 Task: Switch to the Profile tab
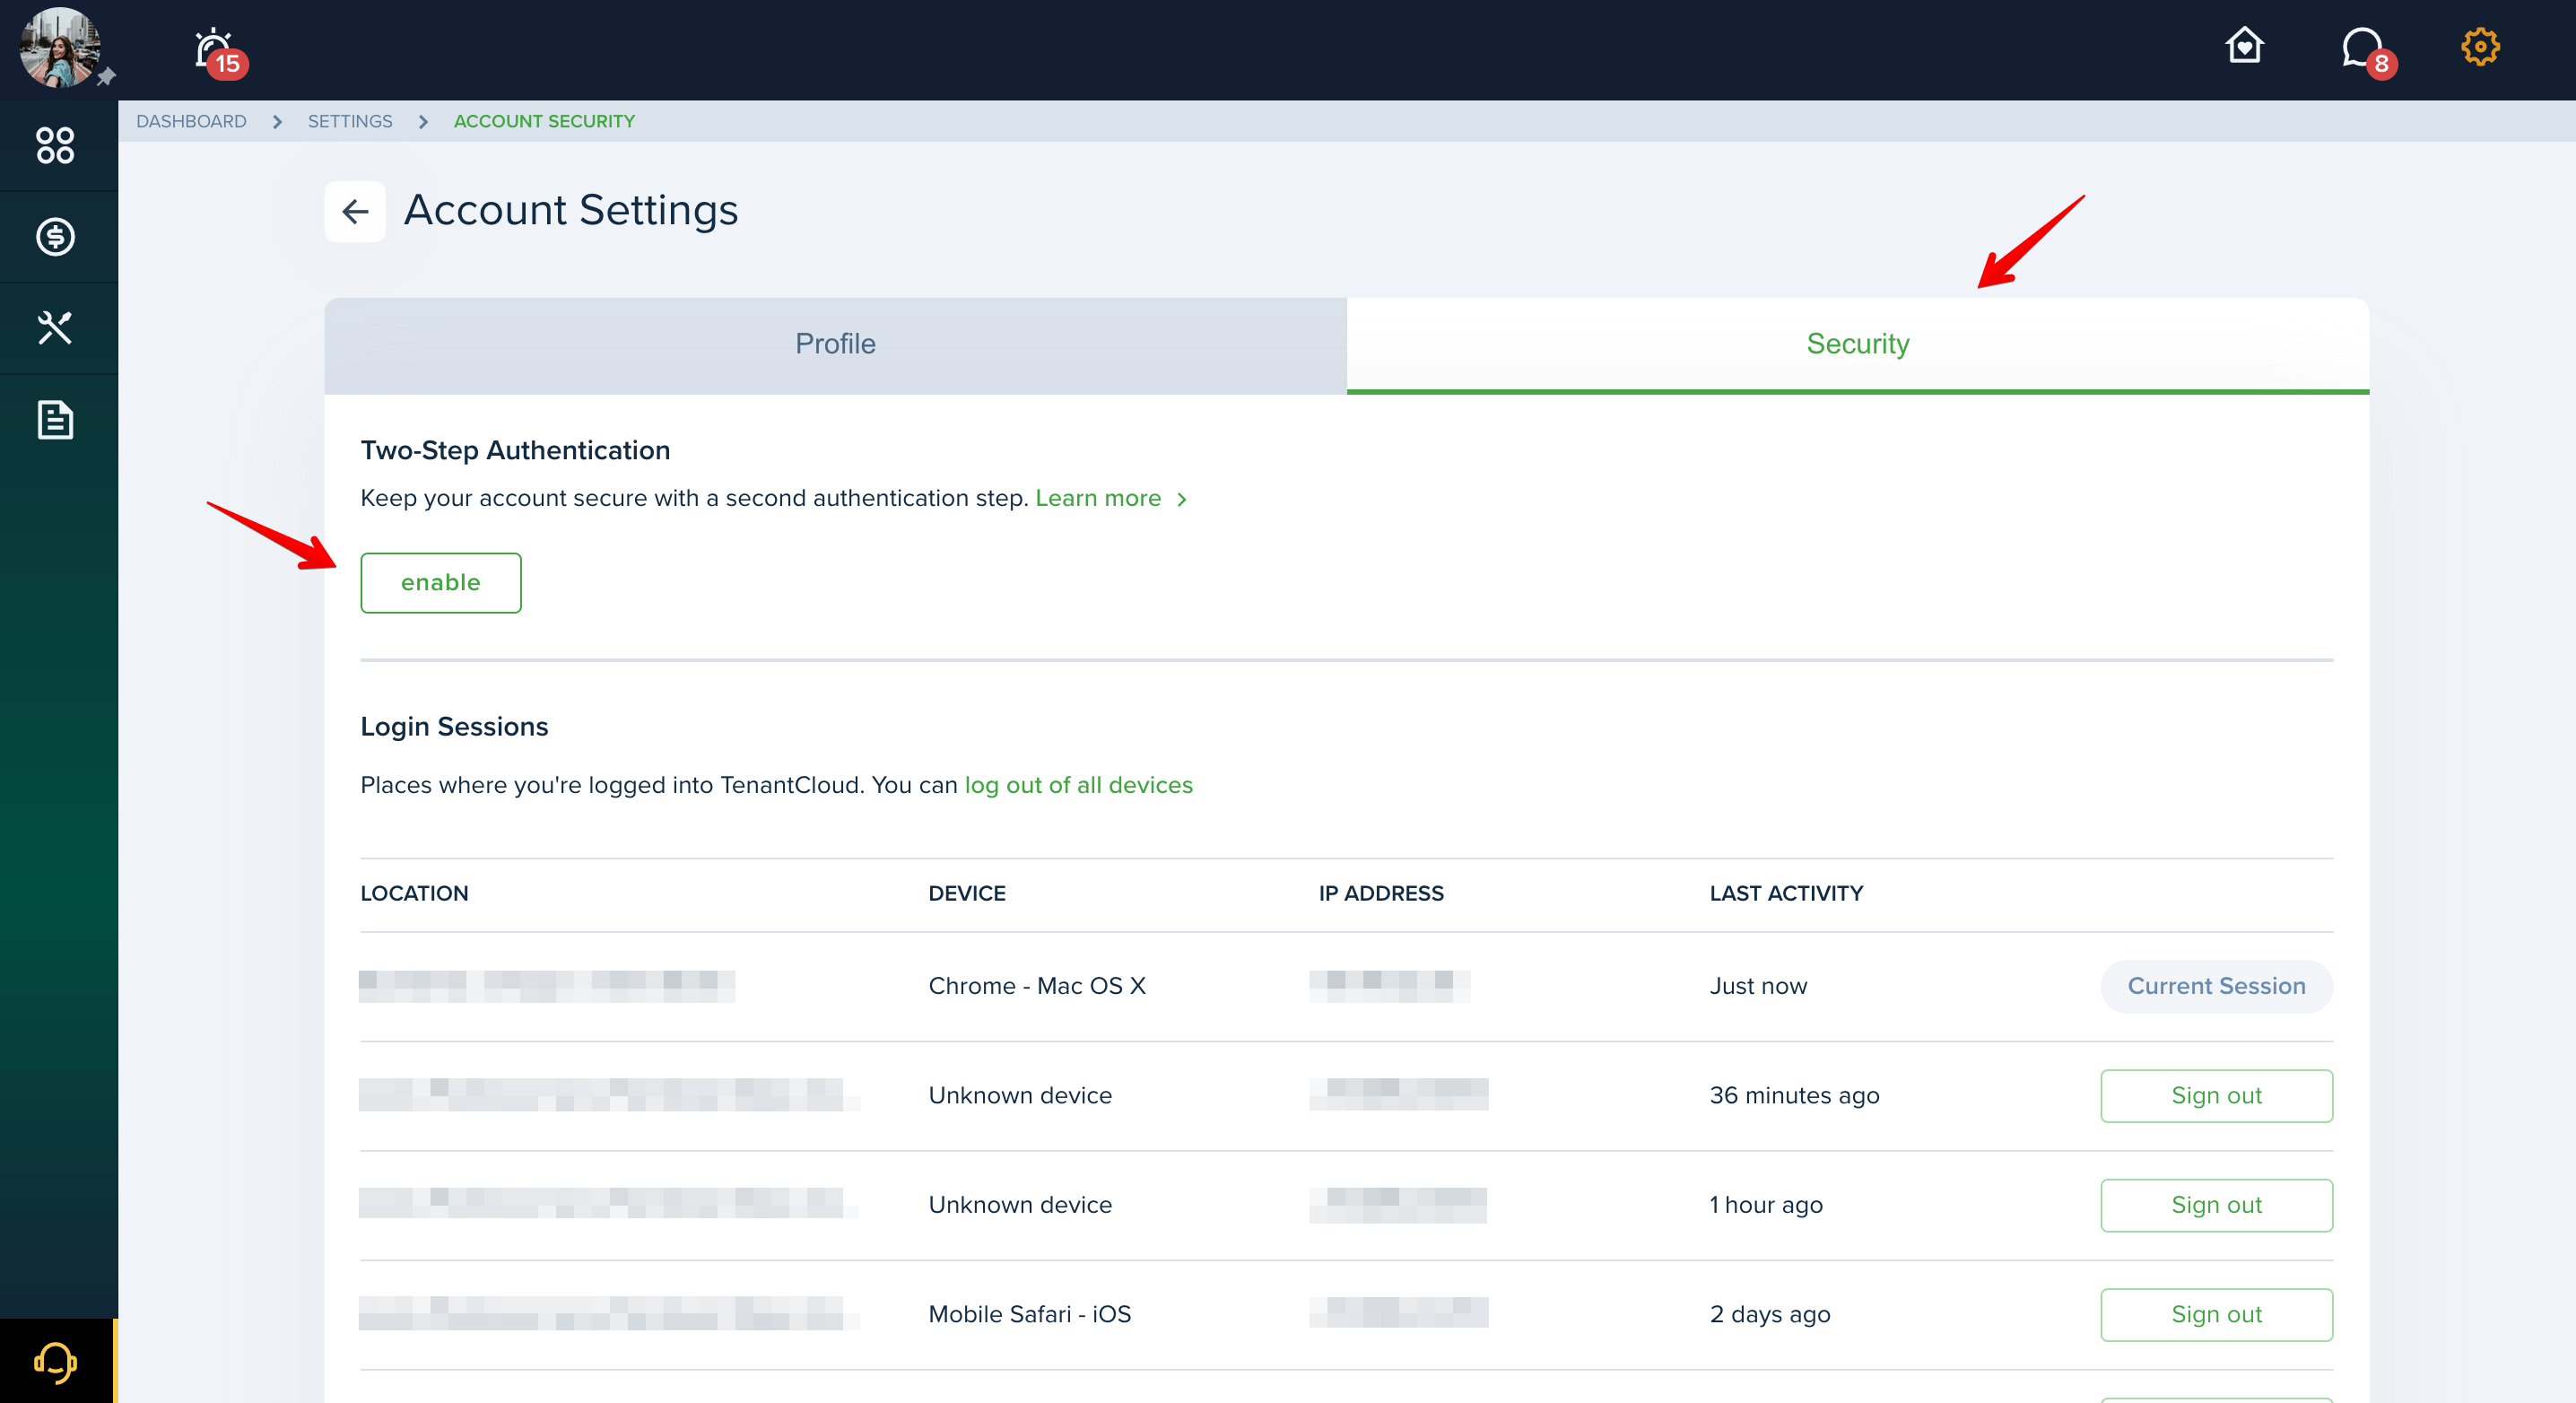click(835, 345)
